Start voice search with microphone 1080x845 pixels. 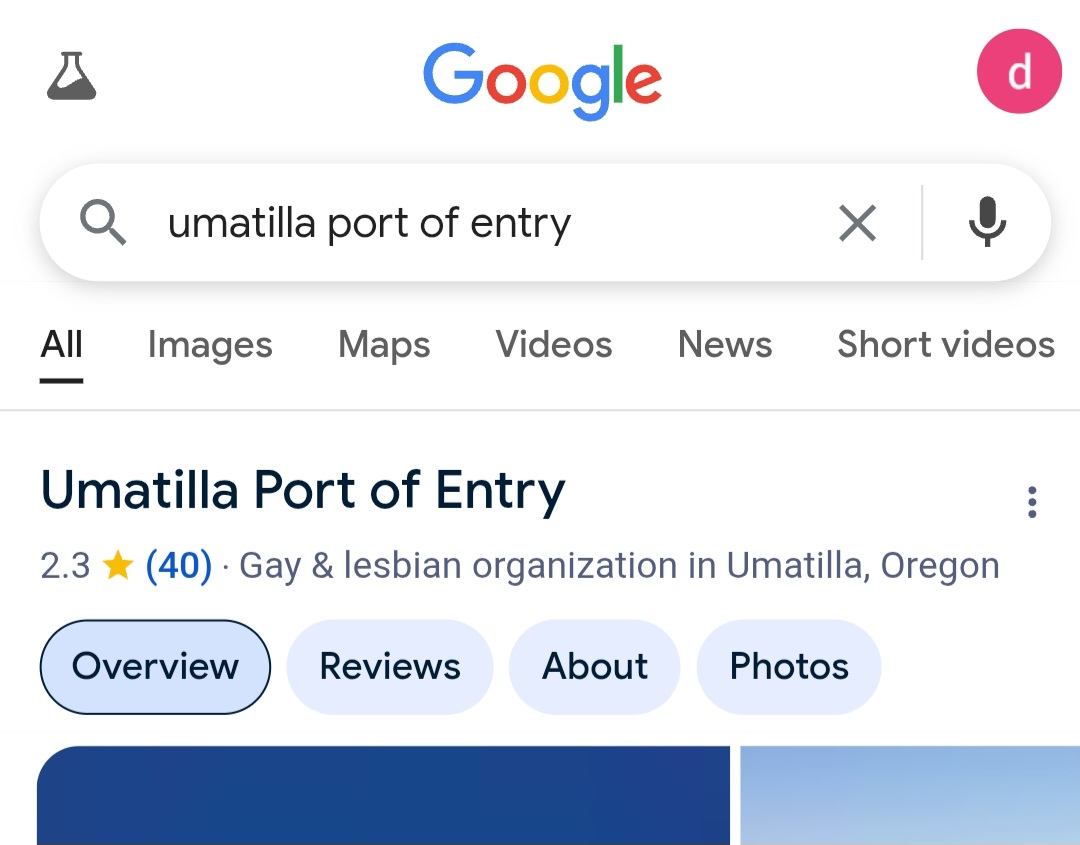point(987,222)
